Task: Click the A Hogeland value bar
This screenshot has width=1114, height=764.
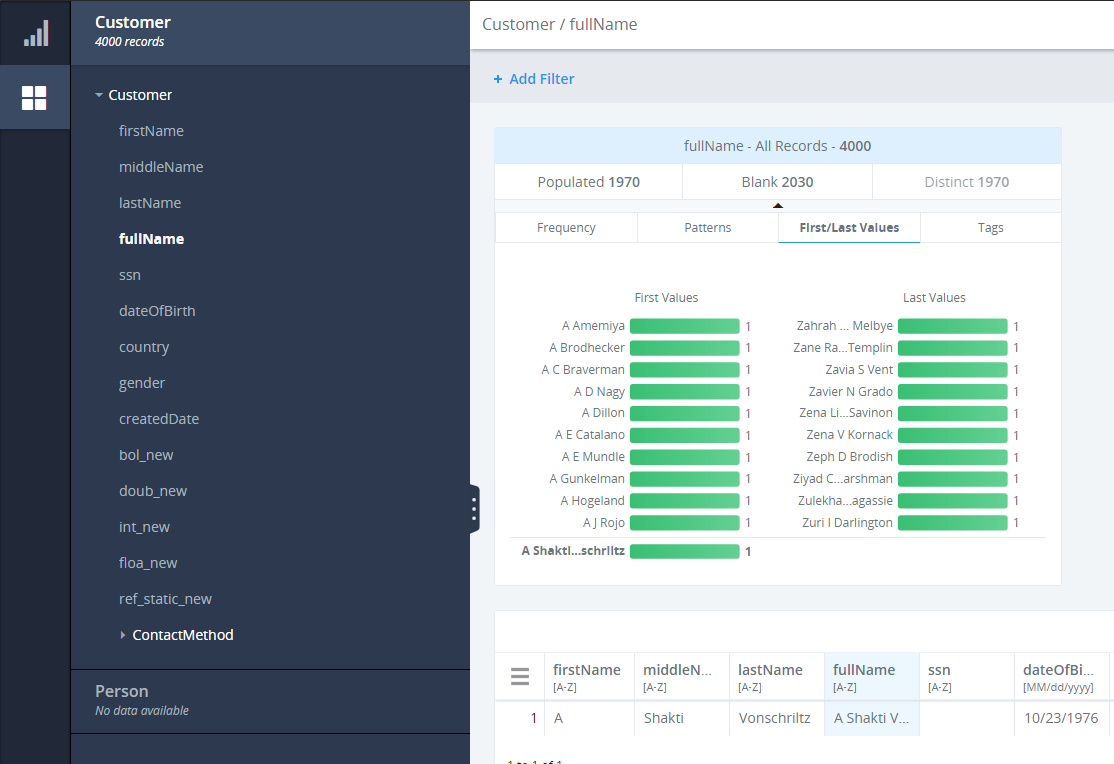Action: click(685, 501)
